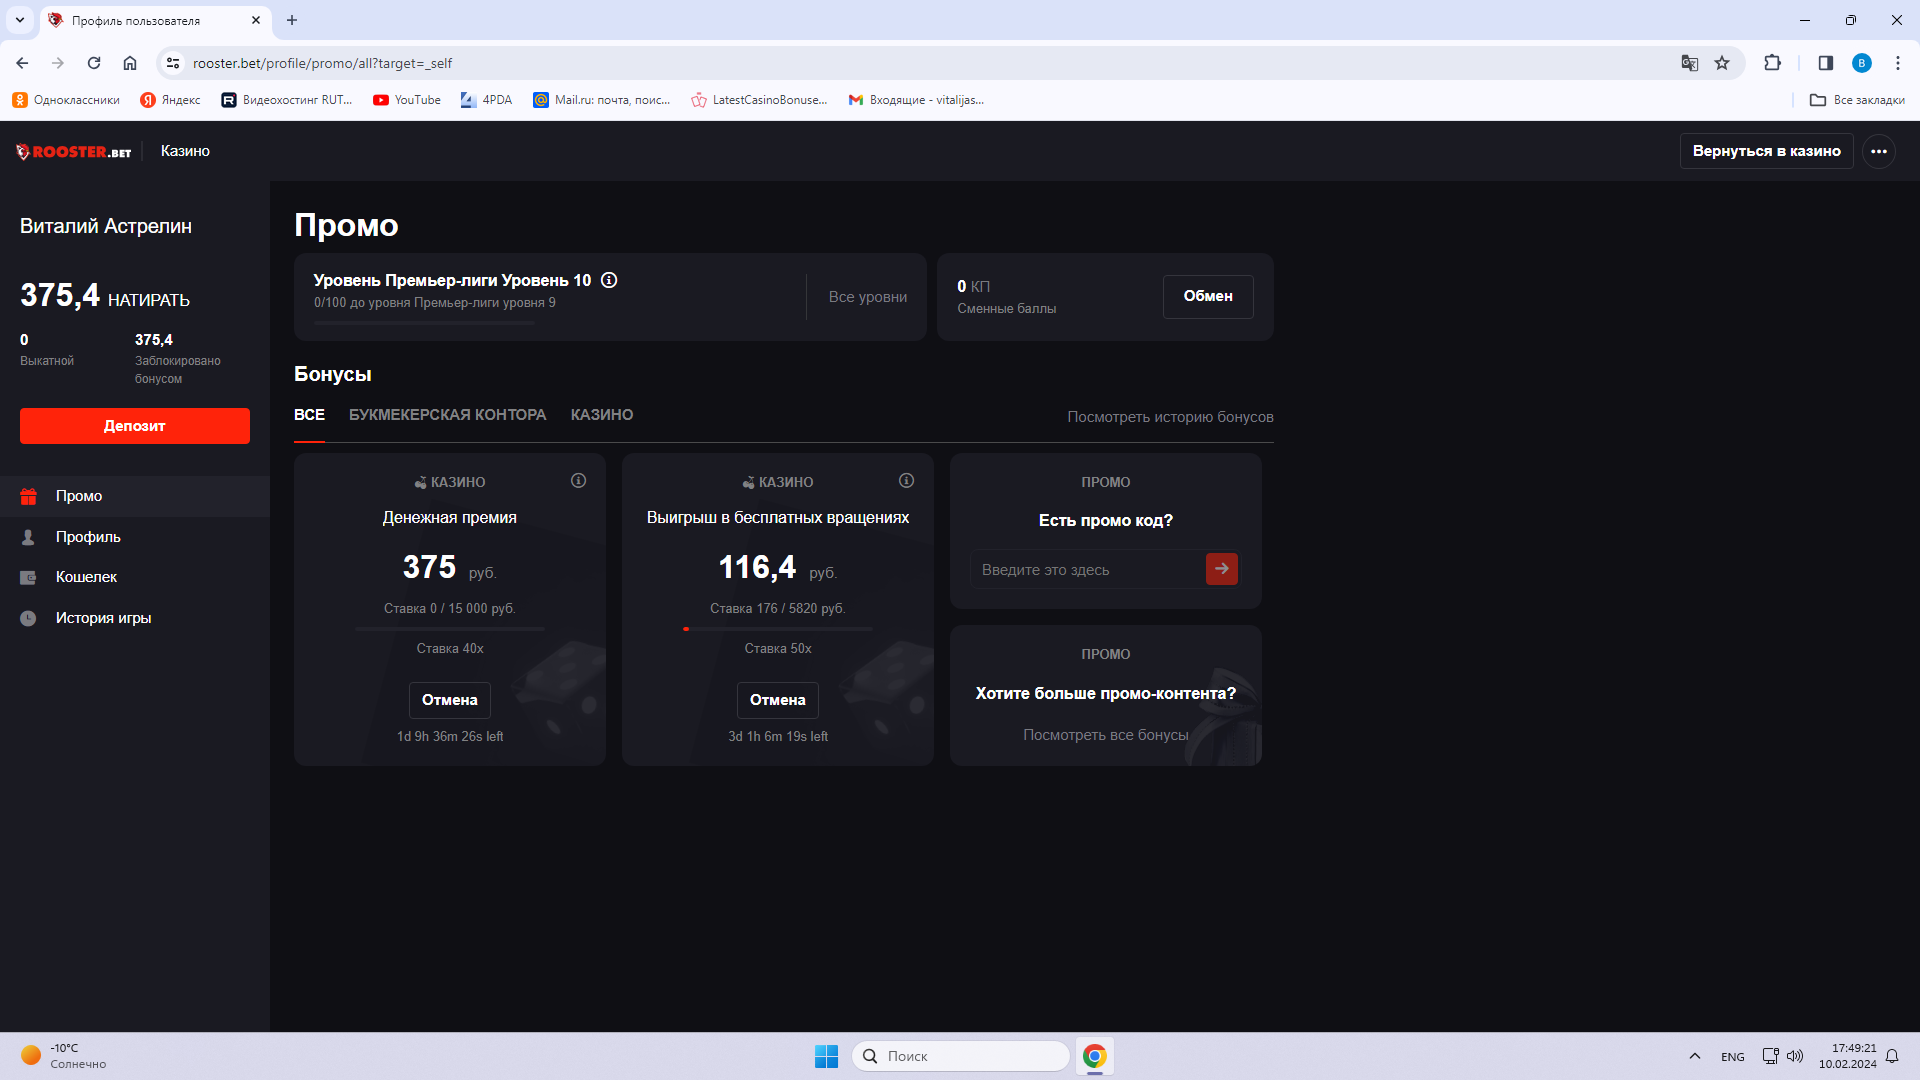Screen dimensions: 1920x1080
Task: Focus the promo code input field
Action: pyautogui.click(x=1088, y=569)
